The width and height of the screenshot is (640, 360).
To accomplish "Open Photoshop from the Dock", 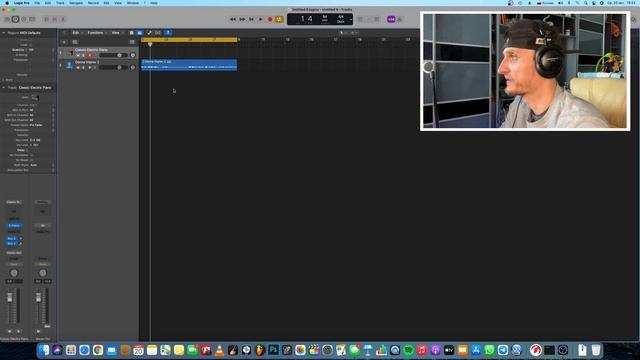I will (273, 350).
